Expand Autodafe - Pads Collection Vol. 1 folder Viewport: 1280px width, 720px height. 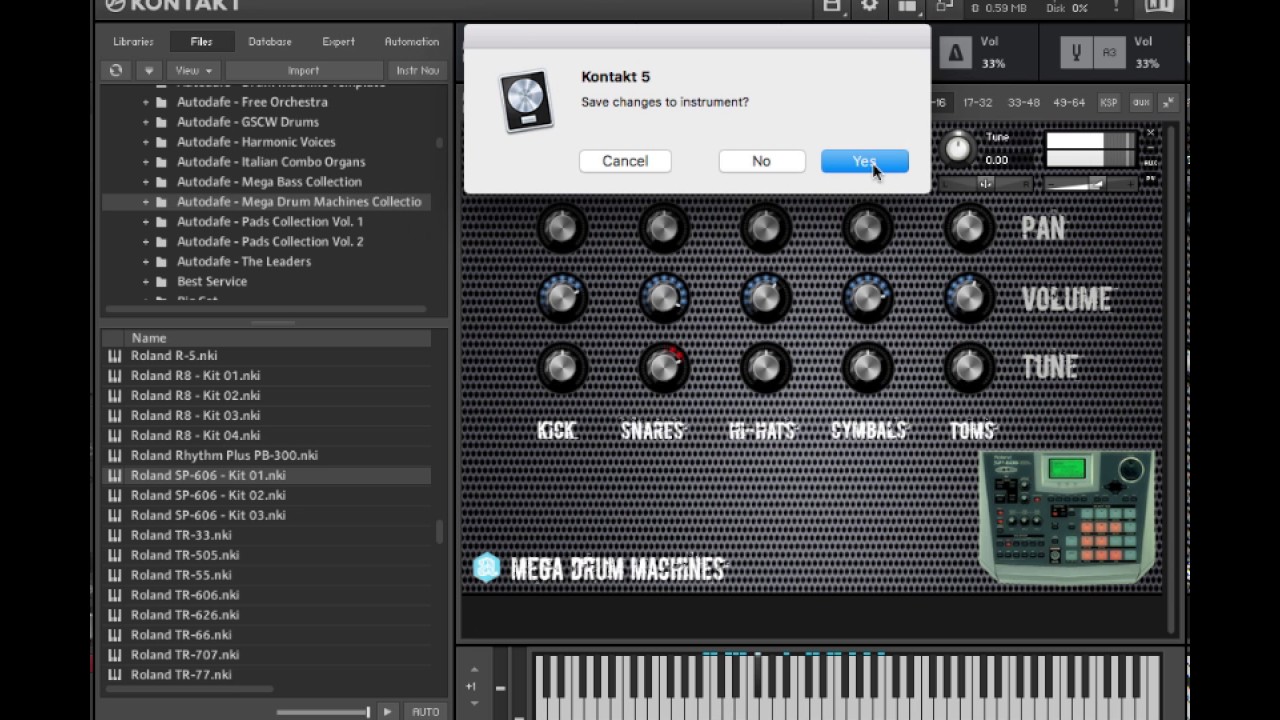coord(146,222)
